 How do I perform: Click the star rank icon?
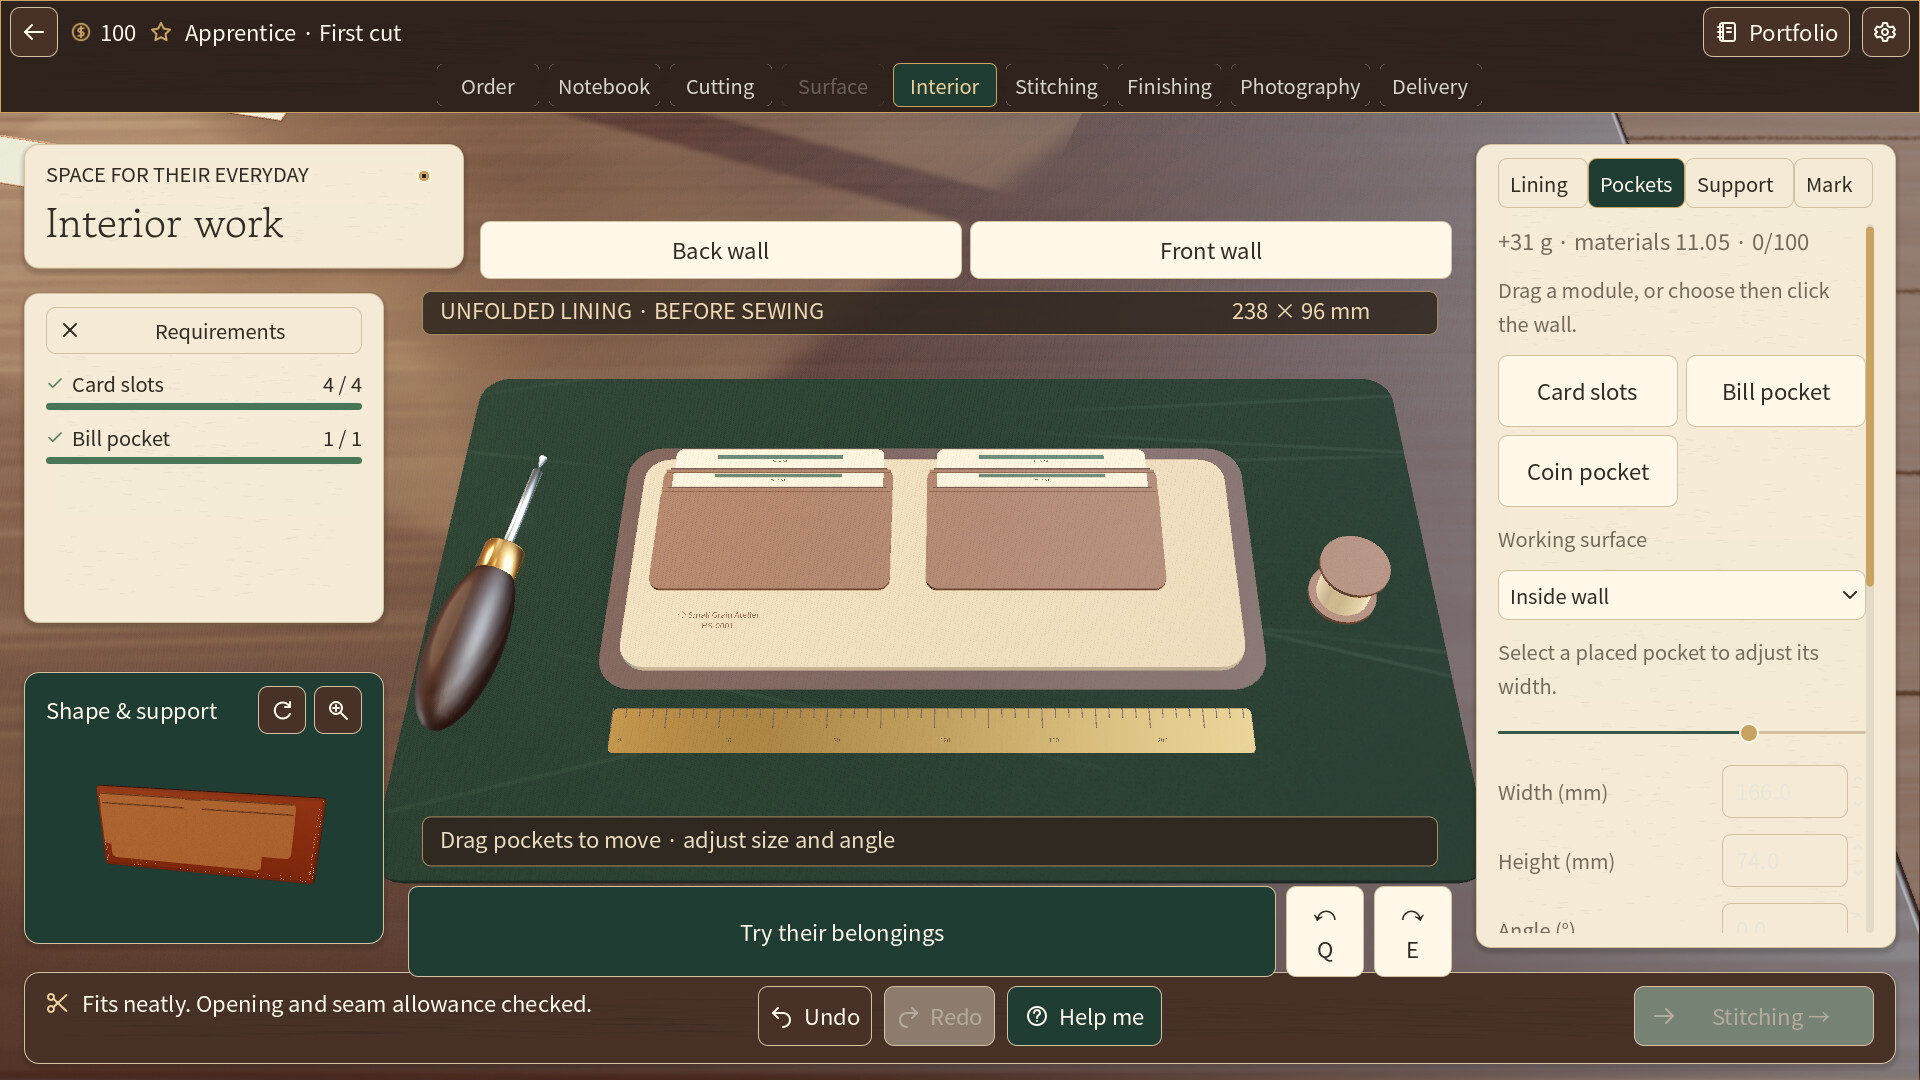[160, 32]
